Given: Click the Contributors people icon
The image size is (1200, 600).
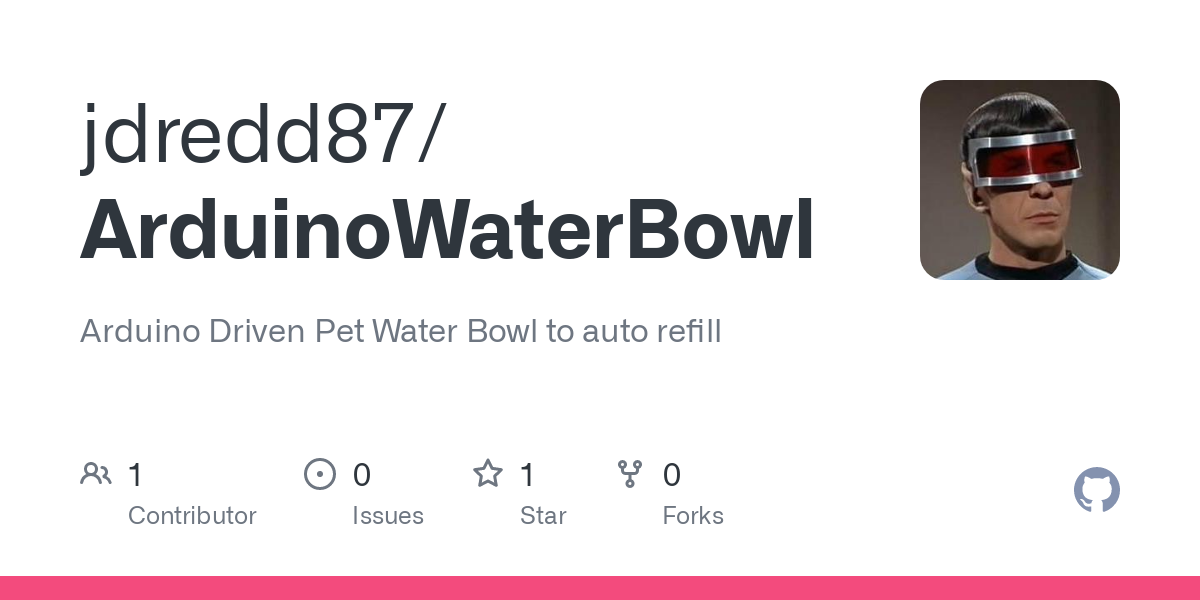Looking at the screenshot, I should click(x=96, y=474).
